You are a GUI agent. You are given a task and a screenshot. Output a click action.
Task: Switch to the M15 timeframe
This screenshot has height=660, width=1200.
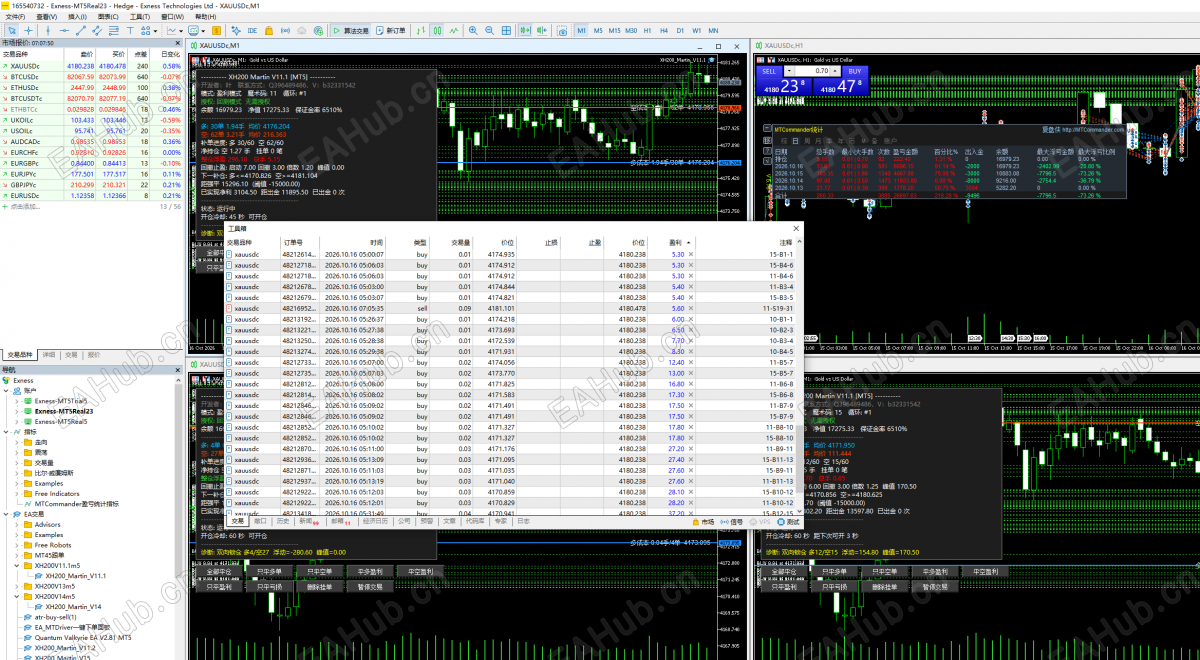click(x=614, y=31)
